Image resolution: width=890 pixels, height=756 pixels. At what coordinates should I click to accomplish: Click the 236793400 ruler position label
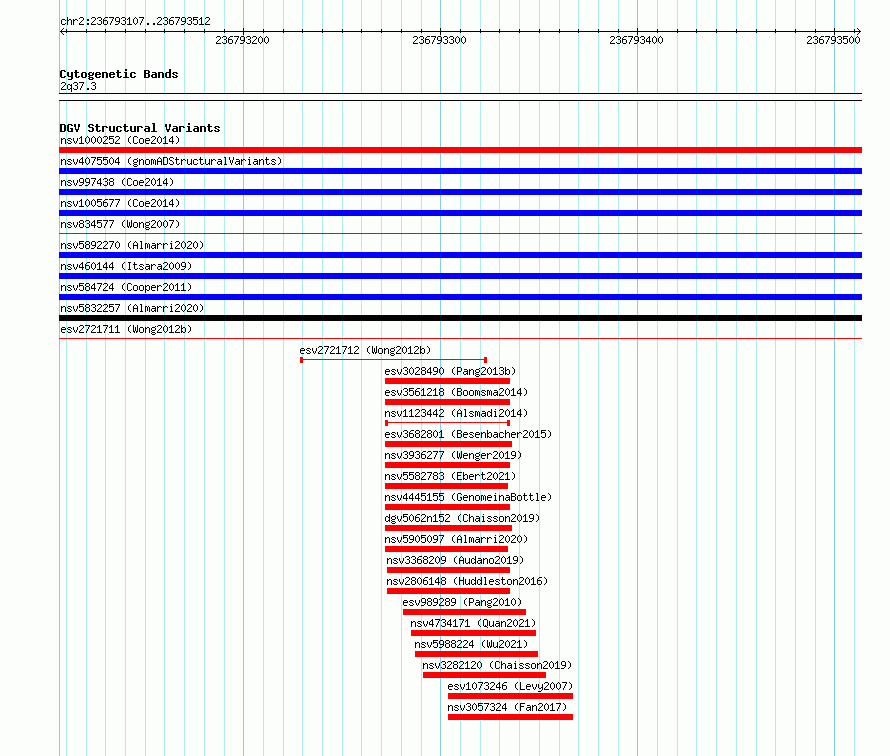636,40
